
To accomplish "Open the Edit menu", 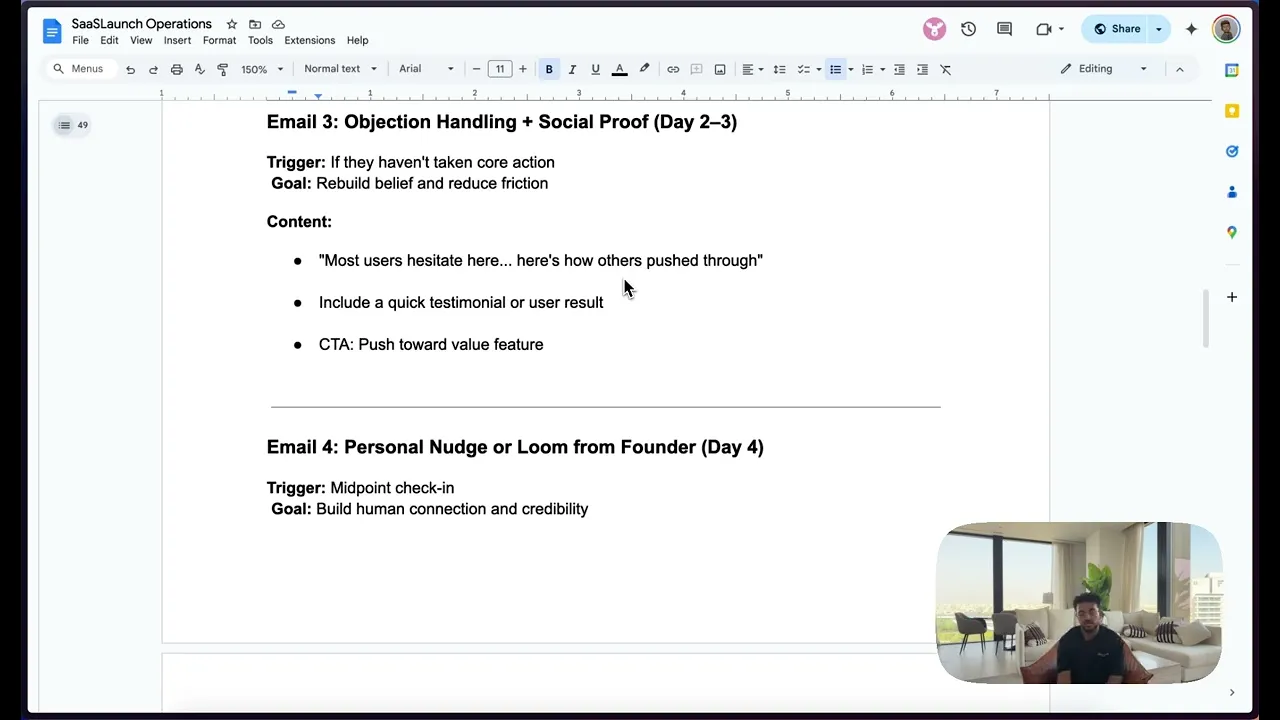I will (109, 40).
